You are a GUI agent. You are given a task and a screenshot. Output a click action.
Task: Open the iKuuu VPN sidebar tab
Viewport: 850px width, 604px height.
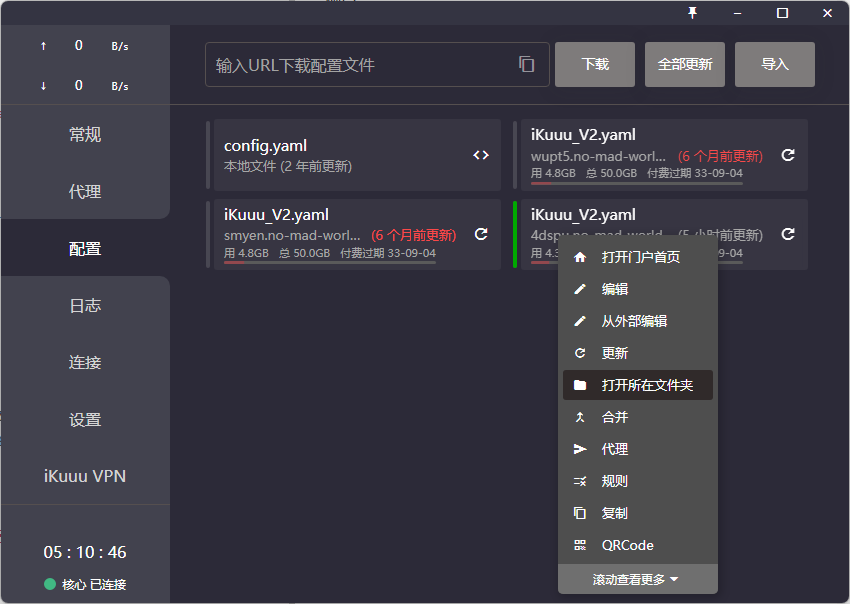pyautogui.click(x=85, y=476)
